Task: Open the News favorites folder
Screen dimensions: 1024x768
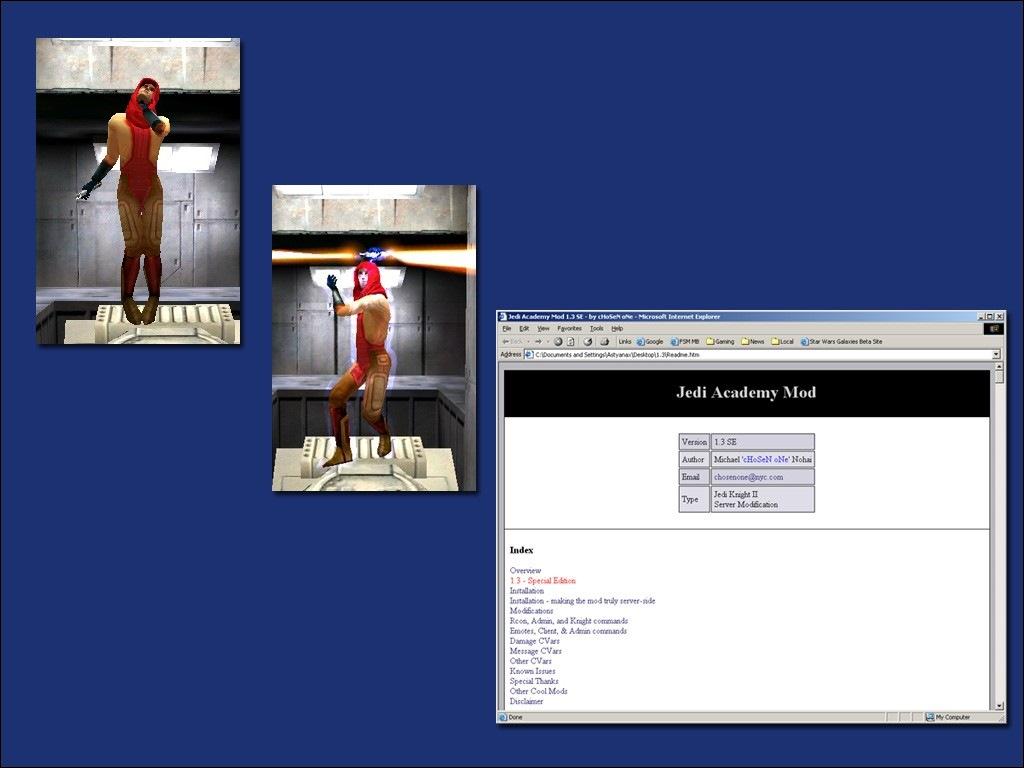Action: coord(752,342)
